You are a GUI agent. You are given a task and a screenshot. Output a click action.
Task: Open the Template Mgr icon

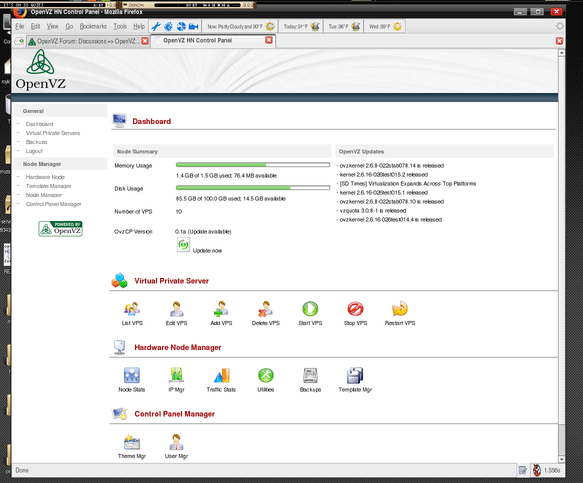coord(355,376)
